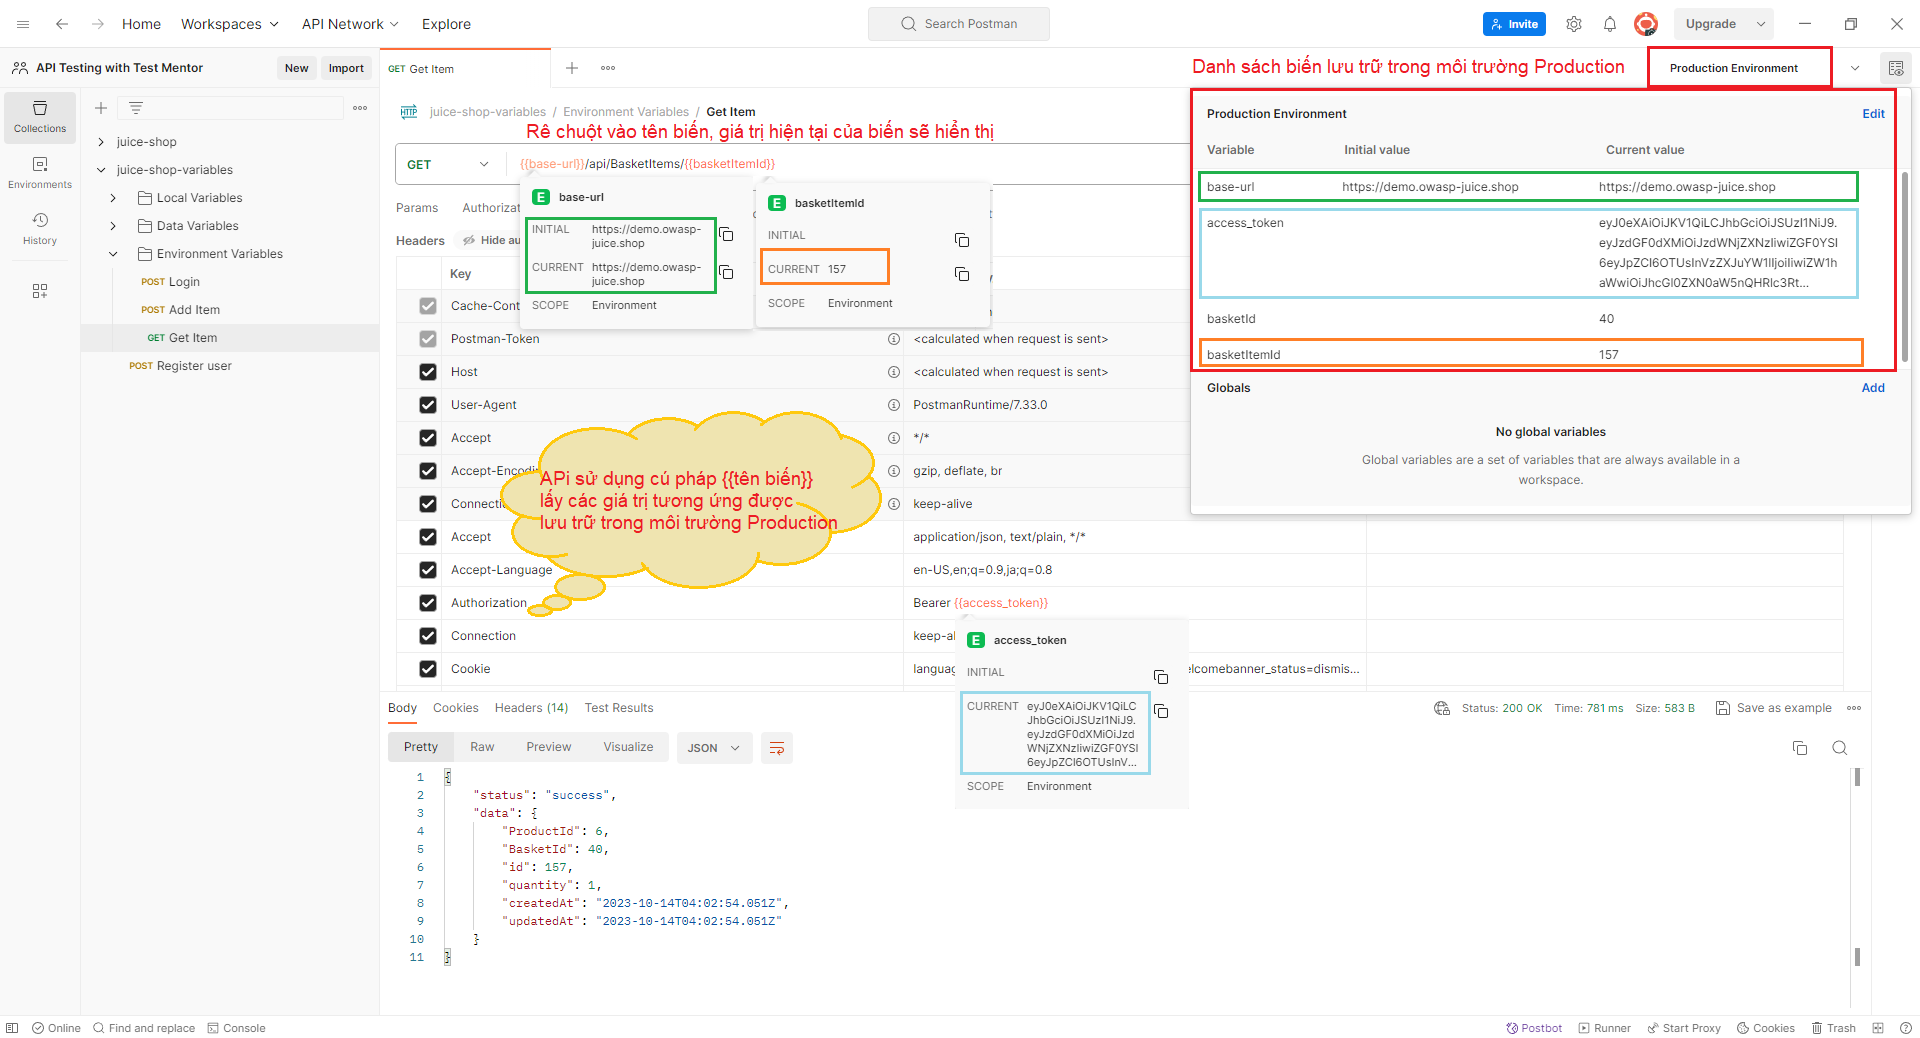Uncheck the User-Agent header checkbox

pyautogui.click(x=428, y=405)
